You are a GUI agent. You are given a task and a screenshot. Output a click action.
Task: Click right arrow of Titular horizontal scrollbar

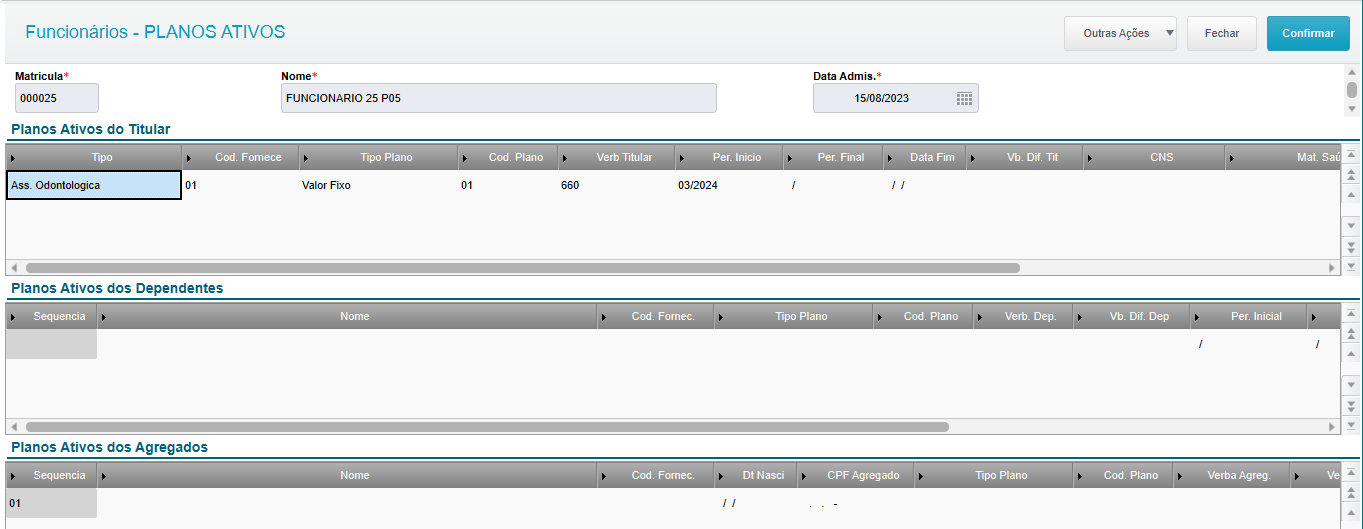pos(1332,268)
